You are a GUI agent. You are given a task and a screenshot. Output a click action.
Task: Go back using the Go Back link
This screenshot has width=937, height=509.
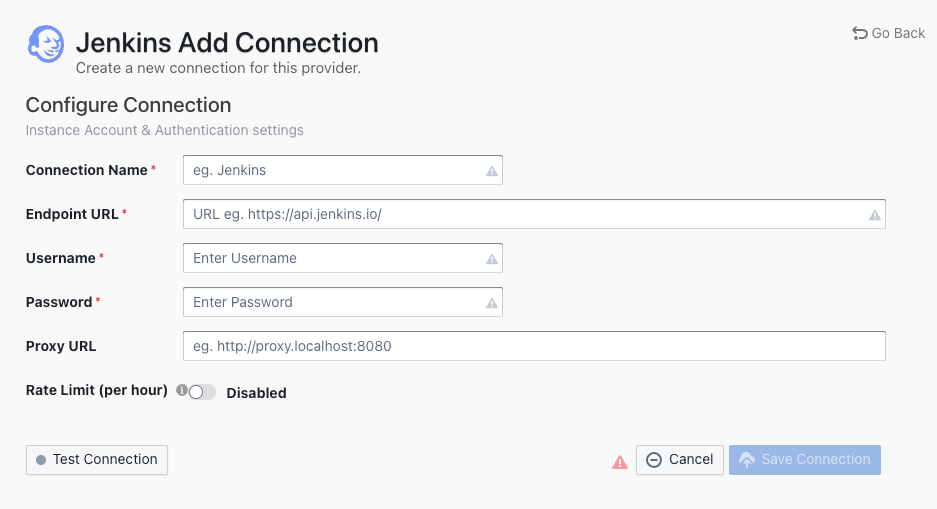coord(888,33)
